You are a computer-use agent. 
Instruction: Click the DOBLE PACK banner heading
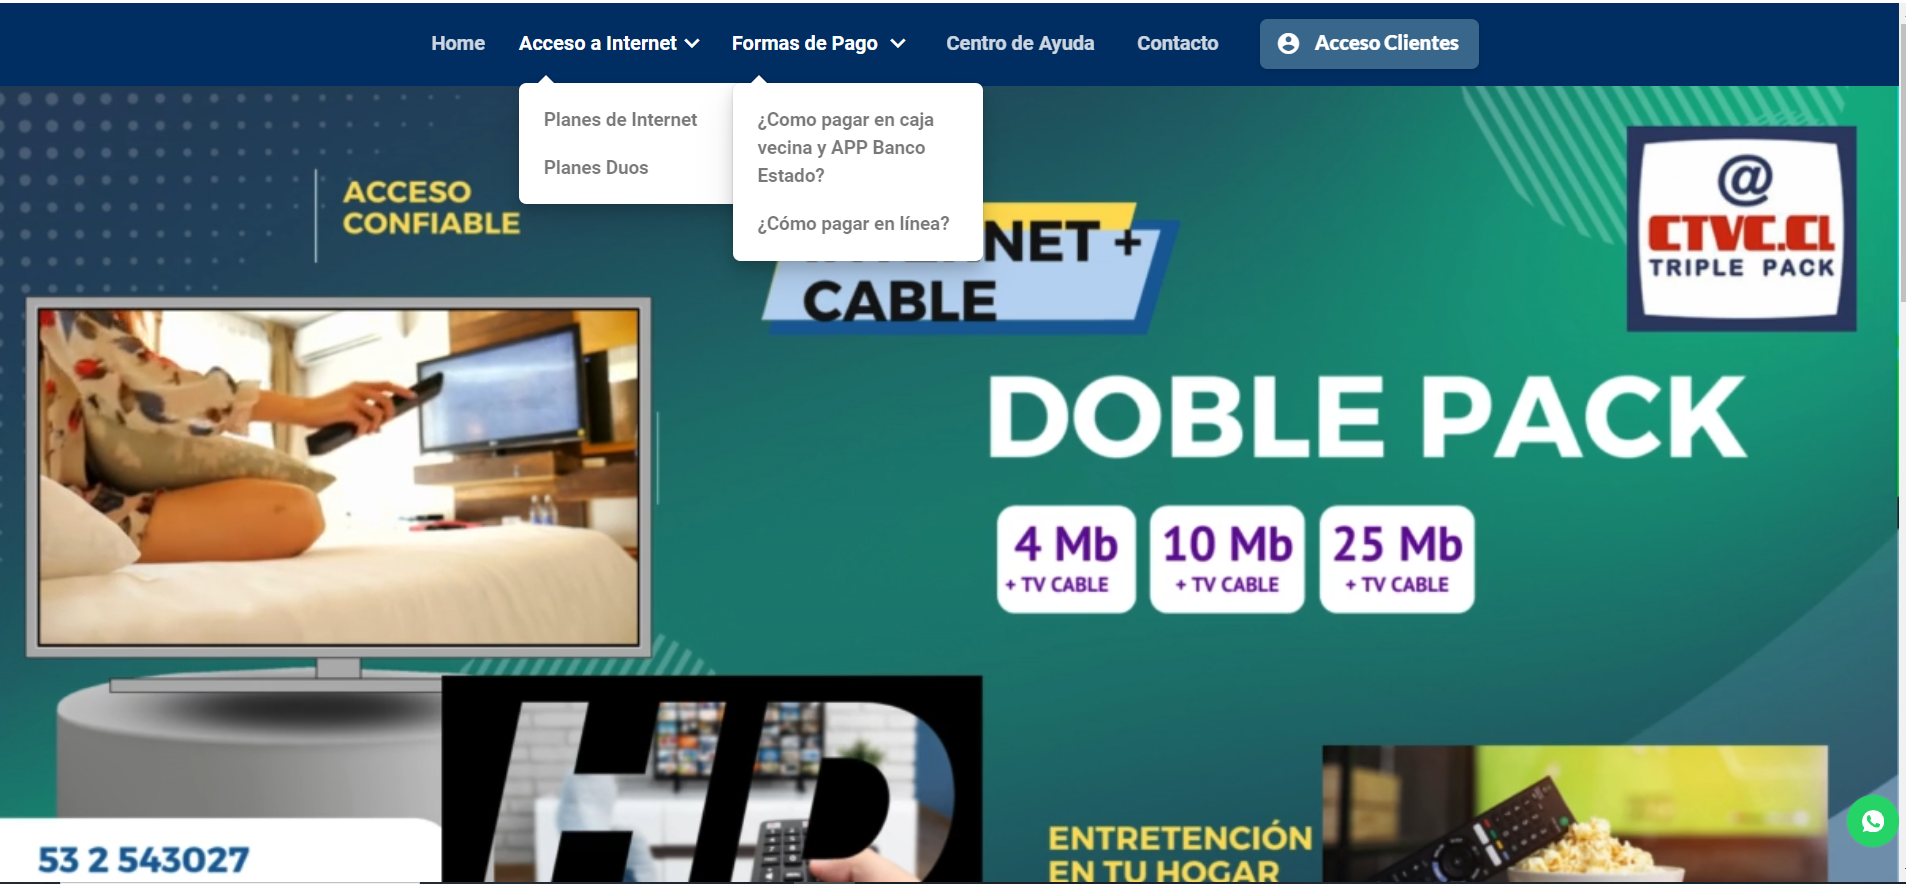coord(1367,417)
